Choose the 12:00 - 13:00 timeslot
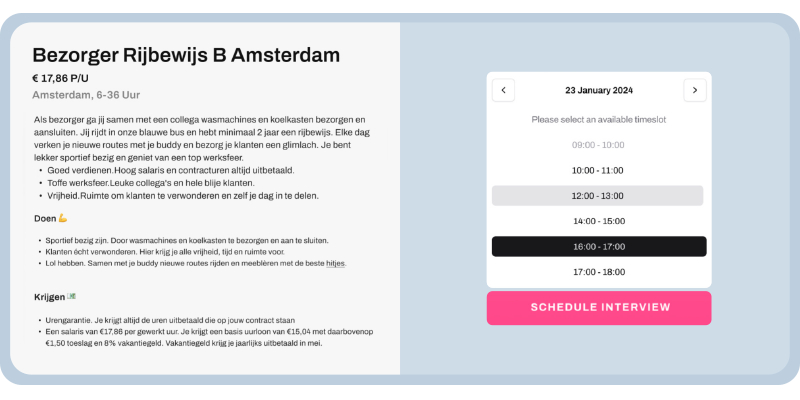The height and width of the screenshot is (400, 800). 597,196
